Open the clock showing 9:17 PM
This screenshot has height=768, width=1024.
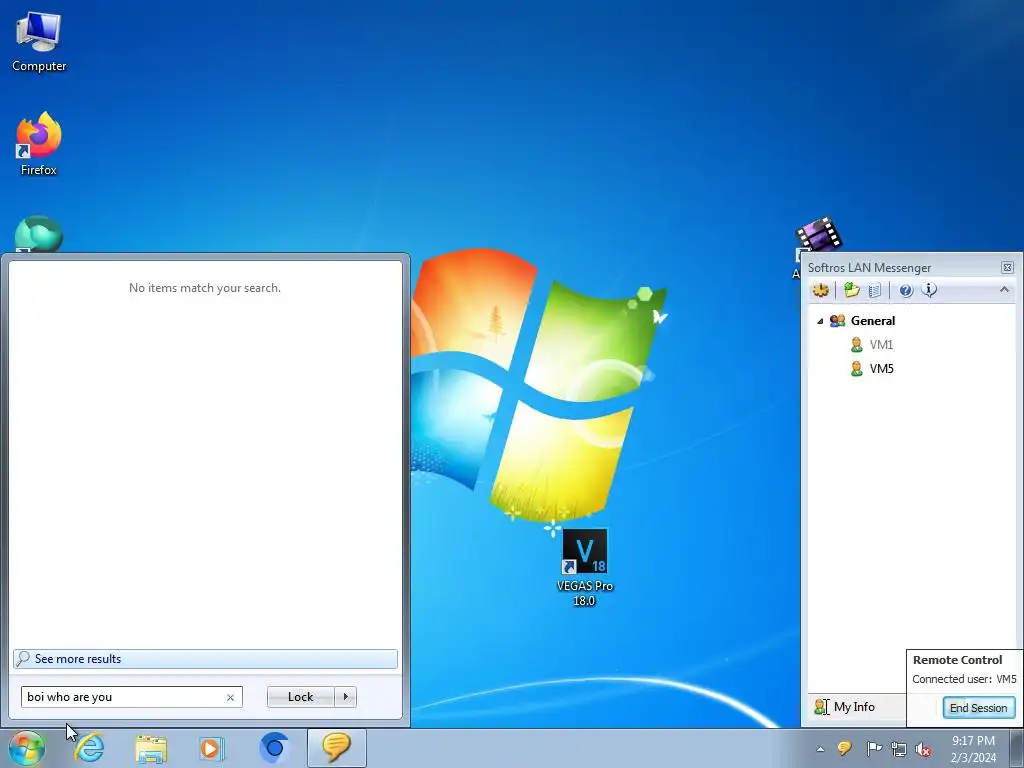tap(973, 749)
